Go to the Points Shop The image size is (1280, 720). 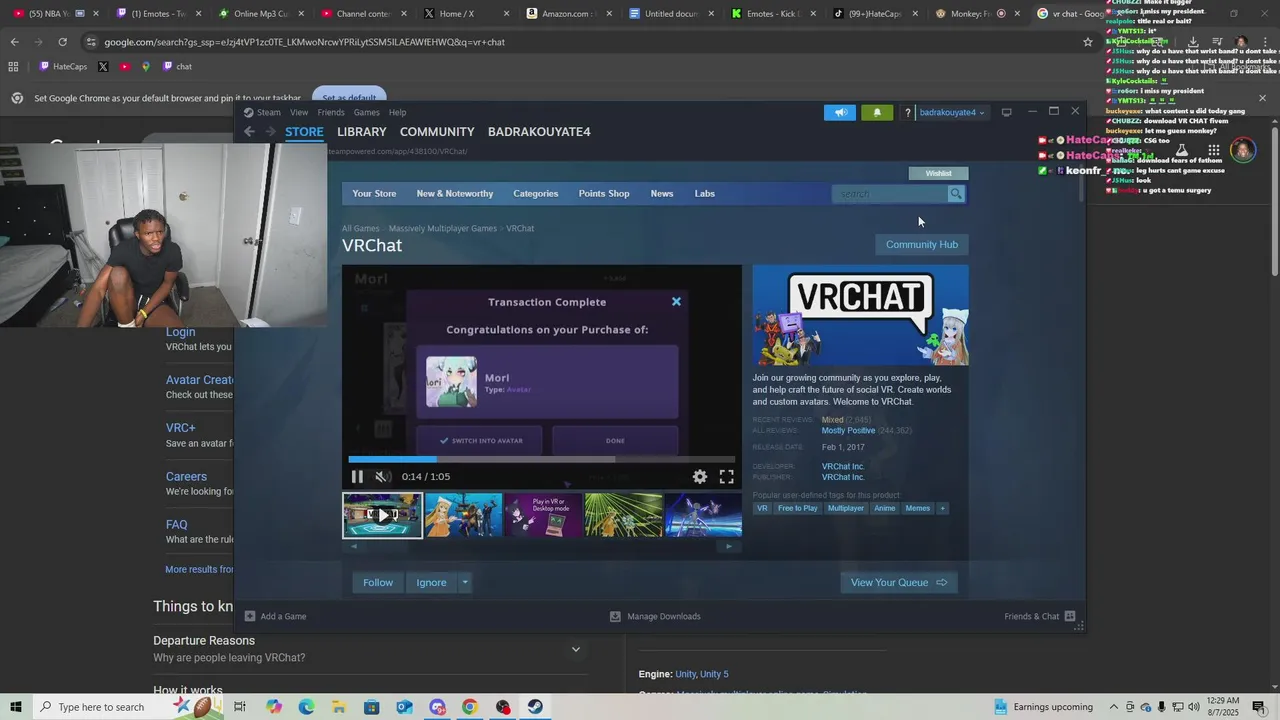(x=604, y=194)
